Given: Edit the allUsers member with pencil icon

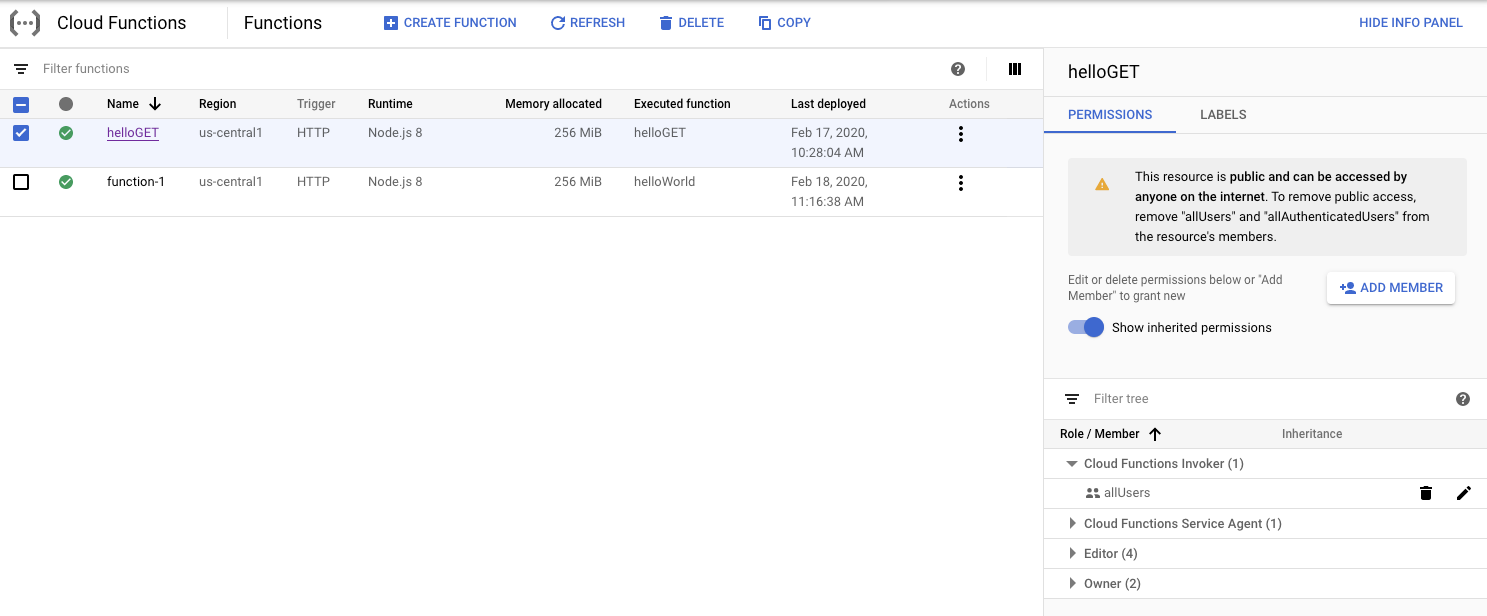Looking at the screenshot, I should (1464, 493).
